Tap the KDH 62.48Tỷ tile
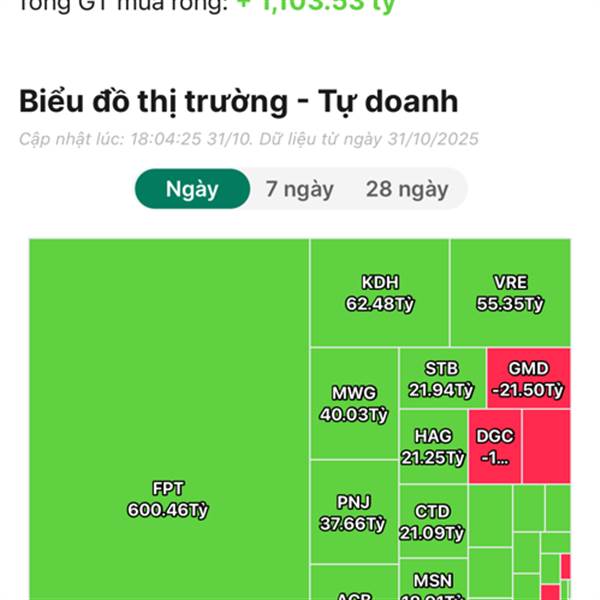The width and height of the screenshot is (600, 600). click(x=379, y=293)
